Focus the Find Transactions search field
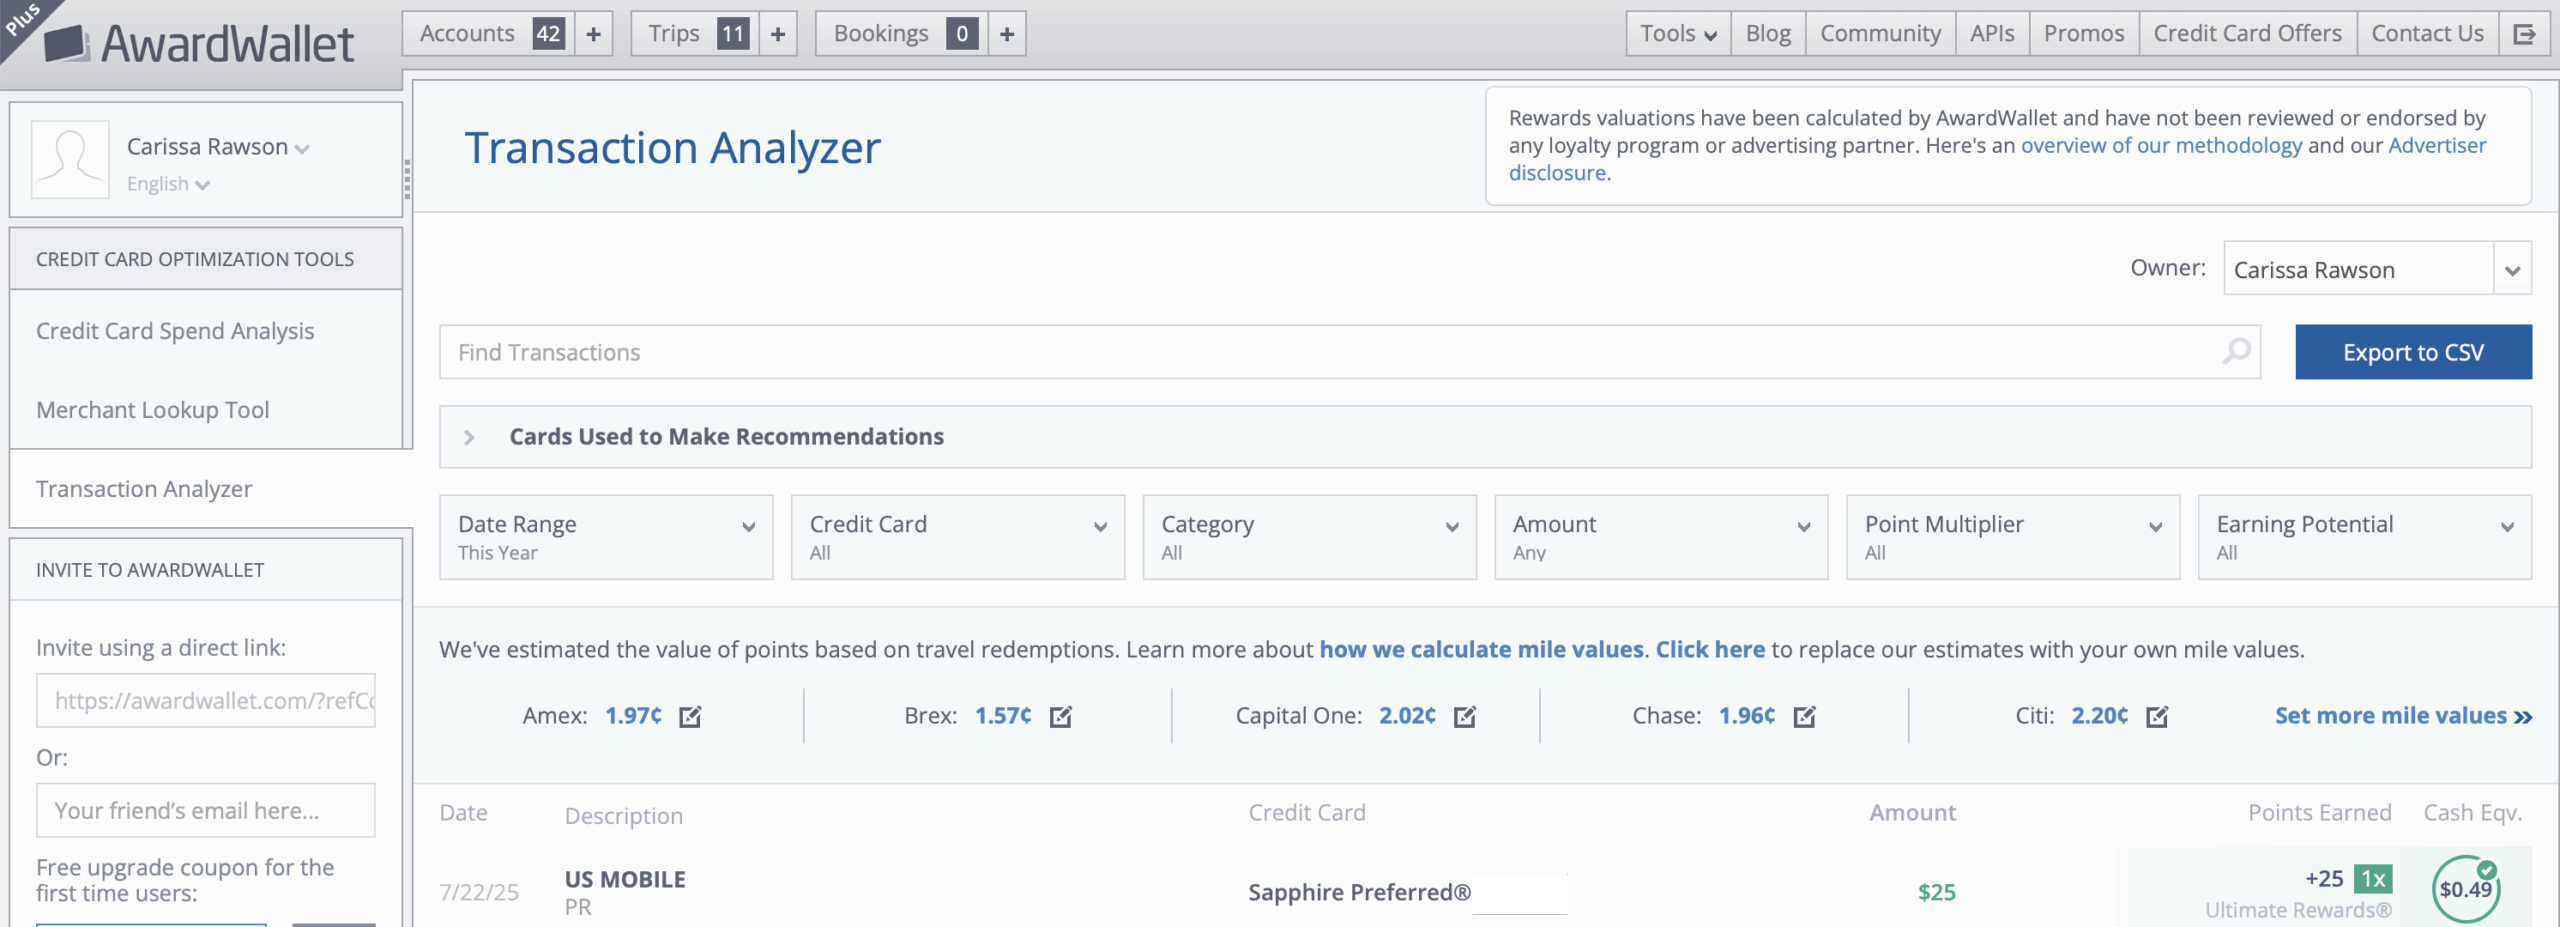2560x927 pixels. 1350,352
